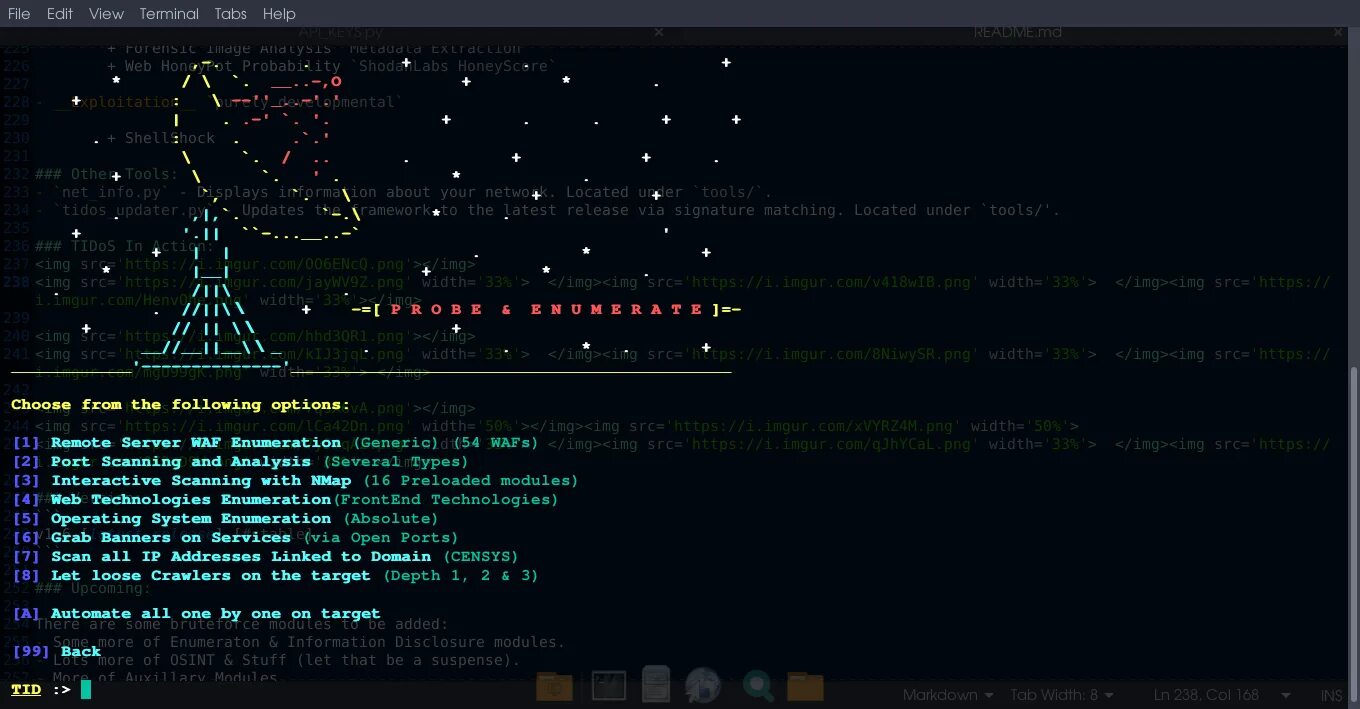The image size is (1360, 709).
Task: Open the document text editor dock icon
Action: click(x=656, y=684)
